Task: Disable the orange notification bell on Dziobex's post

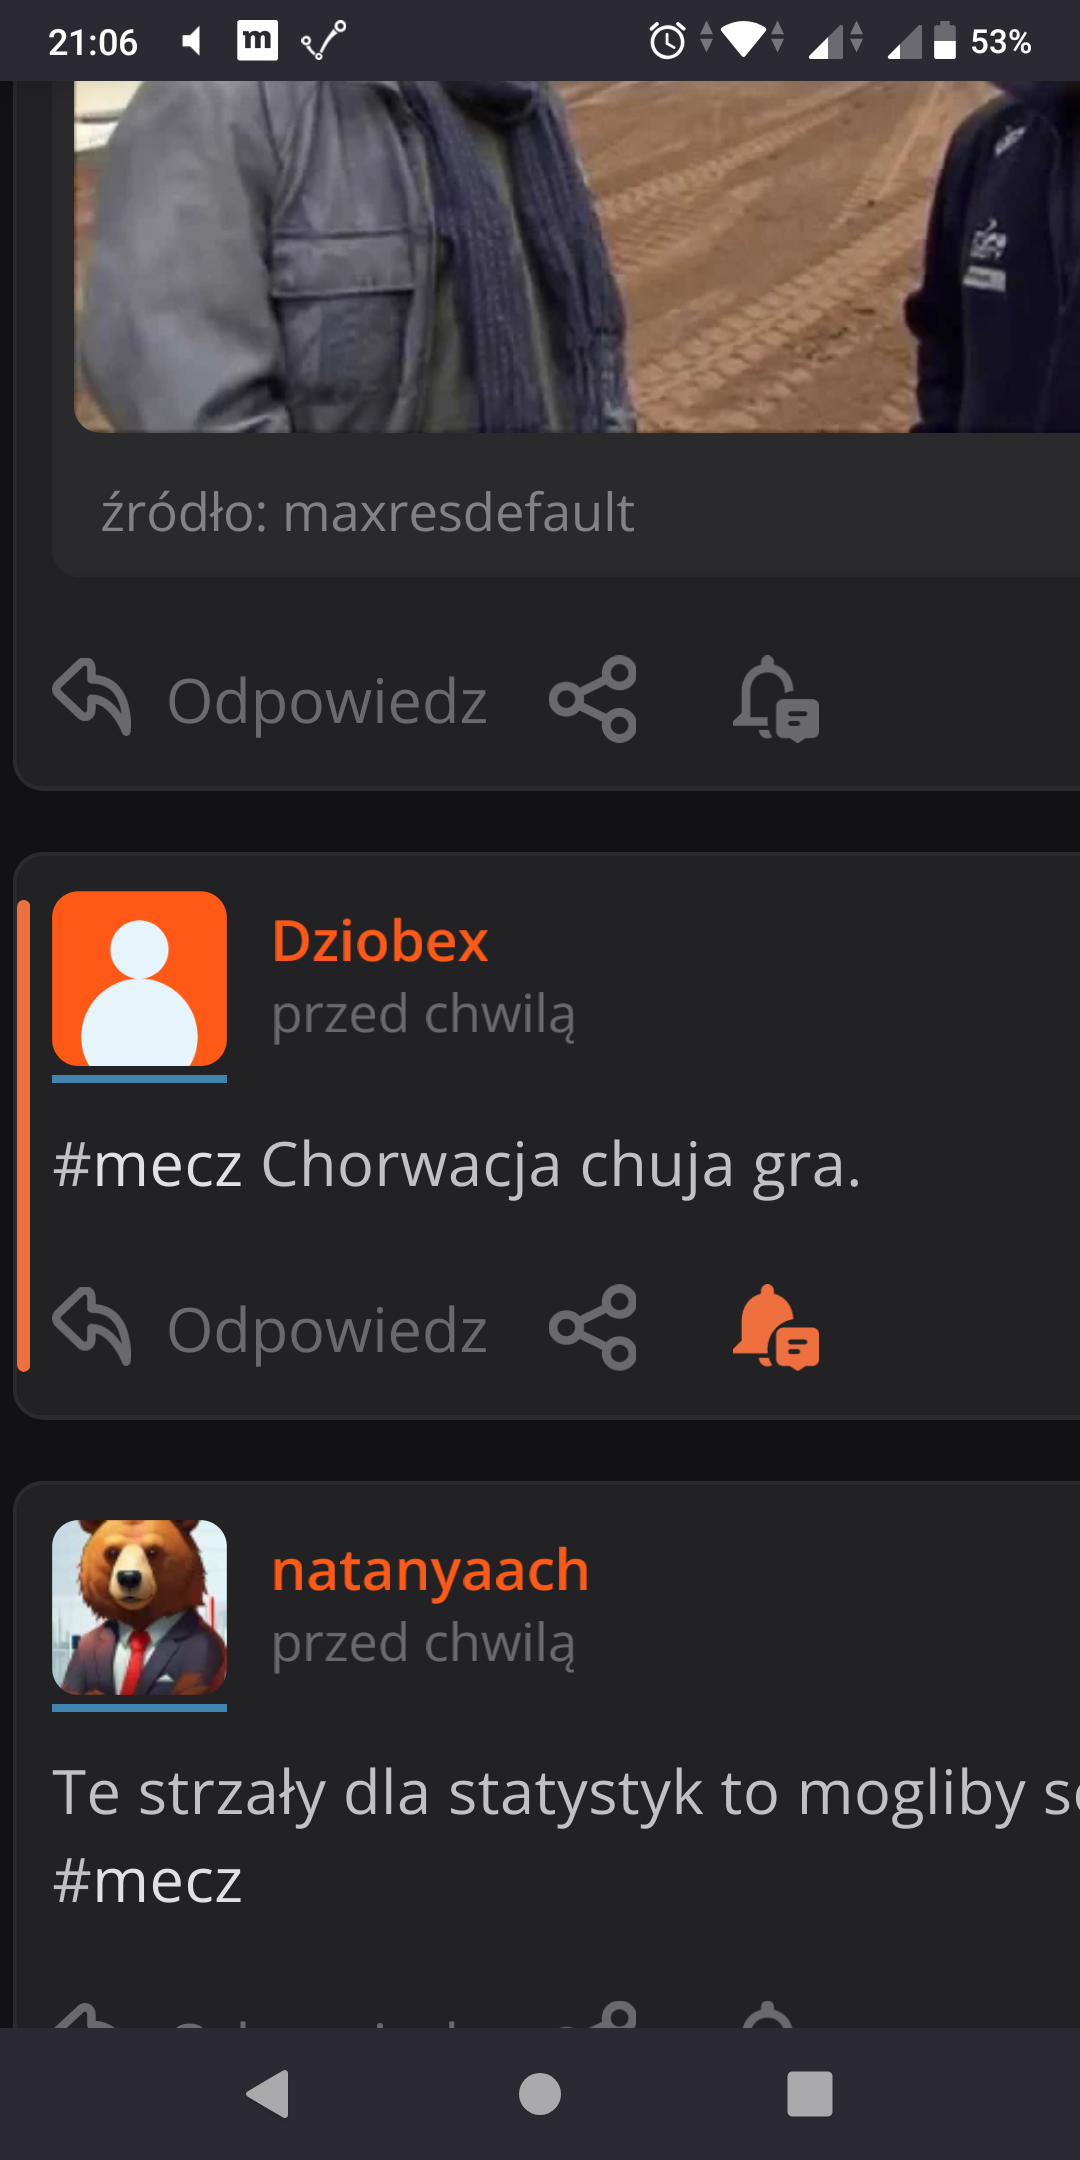Action: [x=776, y=1327]
